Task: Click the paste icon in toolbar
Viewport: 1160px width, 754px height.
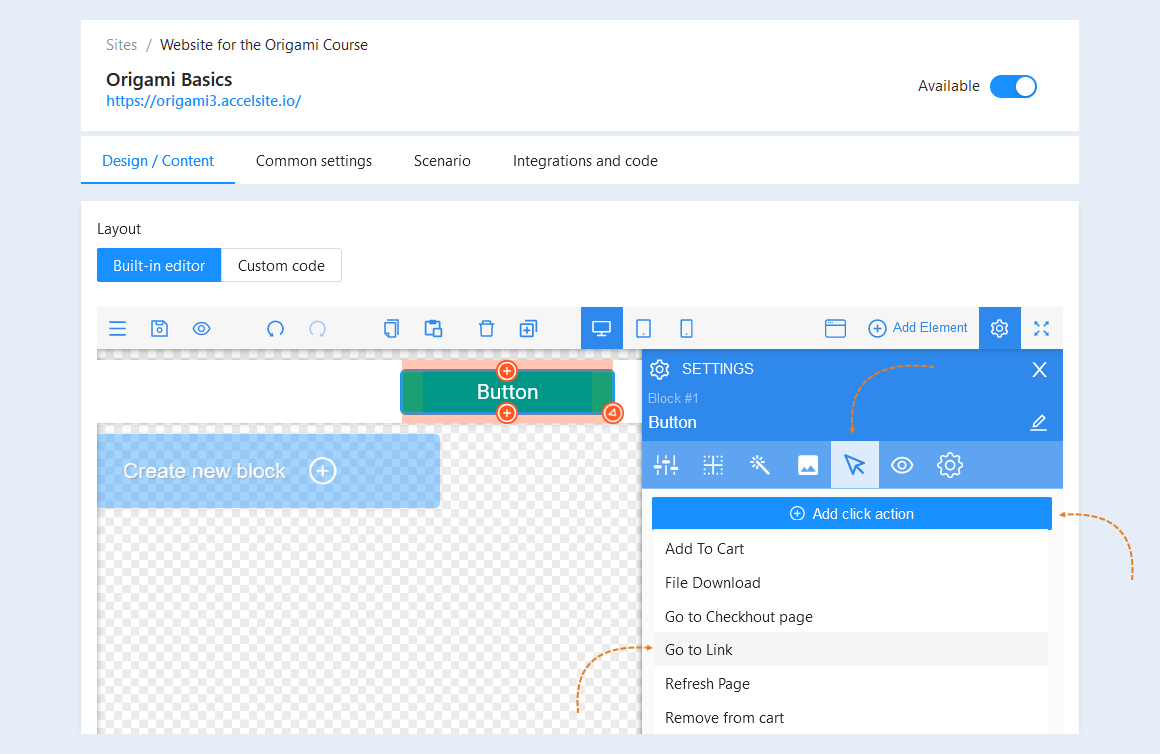Action: 434,329
